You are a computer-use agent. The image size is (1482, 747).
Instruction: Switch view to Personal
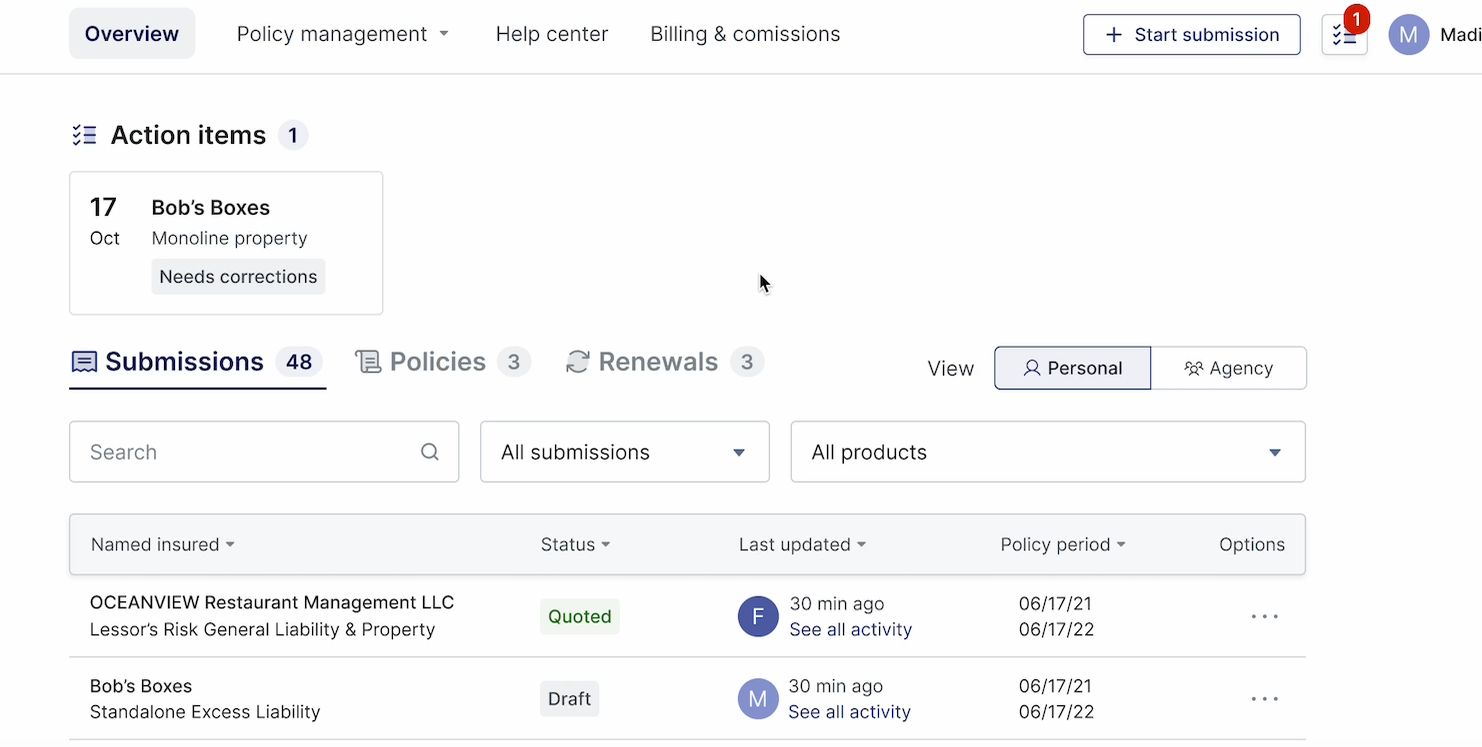point(1072,368)
